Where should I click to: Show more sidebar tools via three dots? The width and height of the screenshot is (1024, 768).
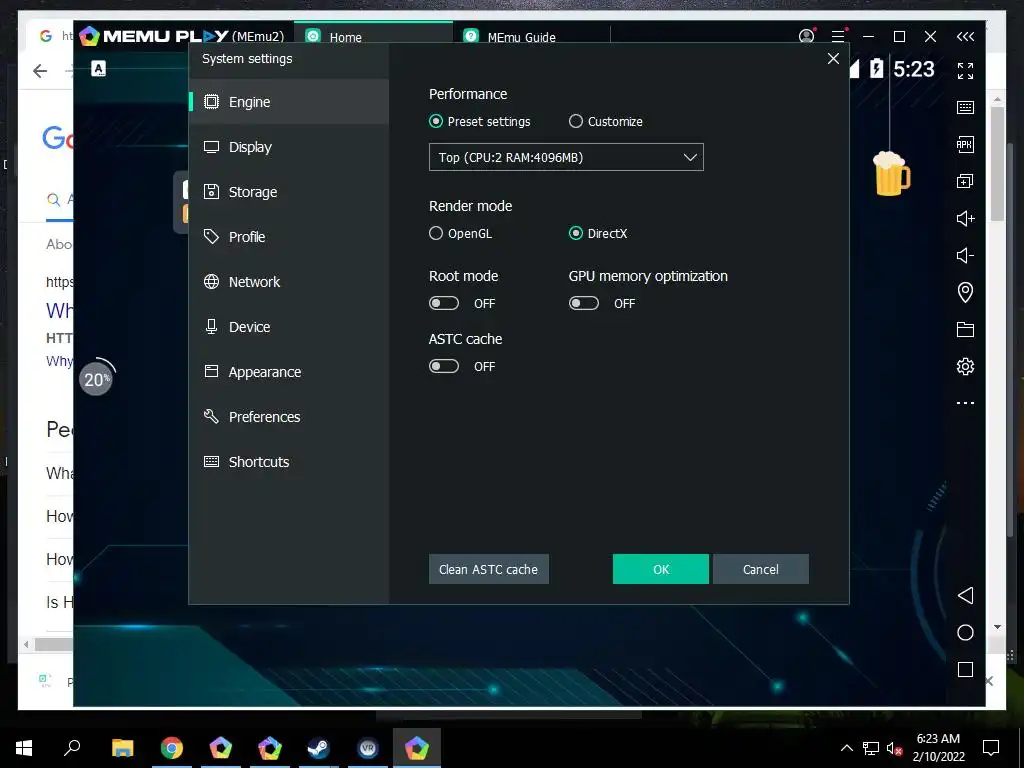(x=965, y=403)
